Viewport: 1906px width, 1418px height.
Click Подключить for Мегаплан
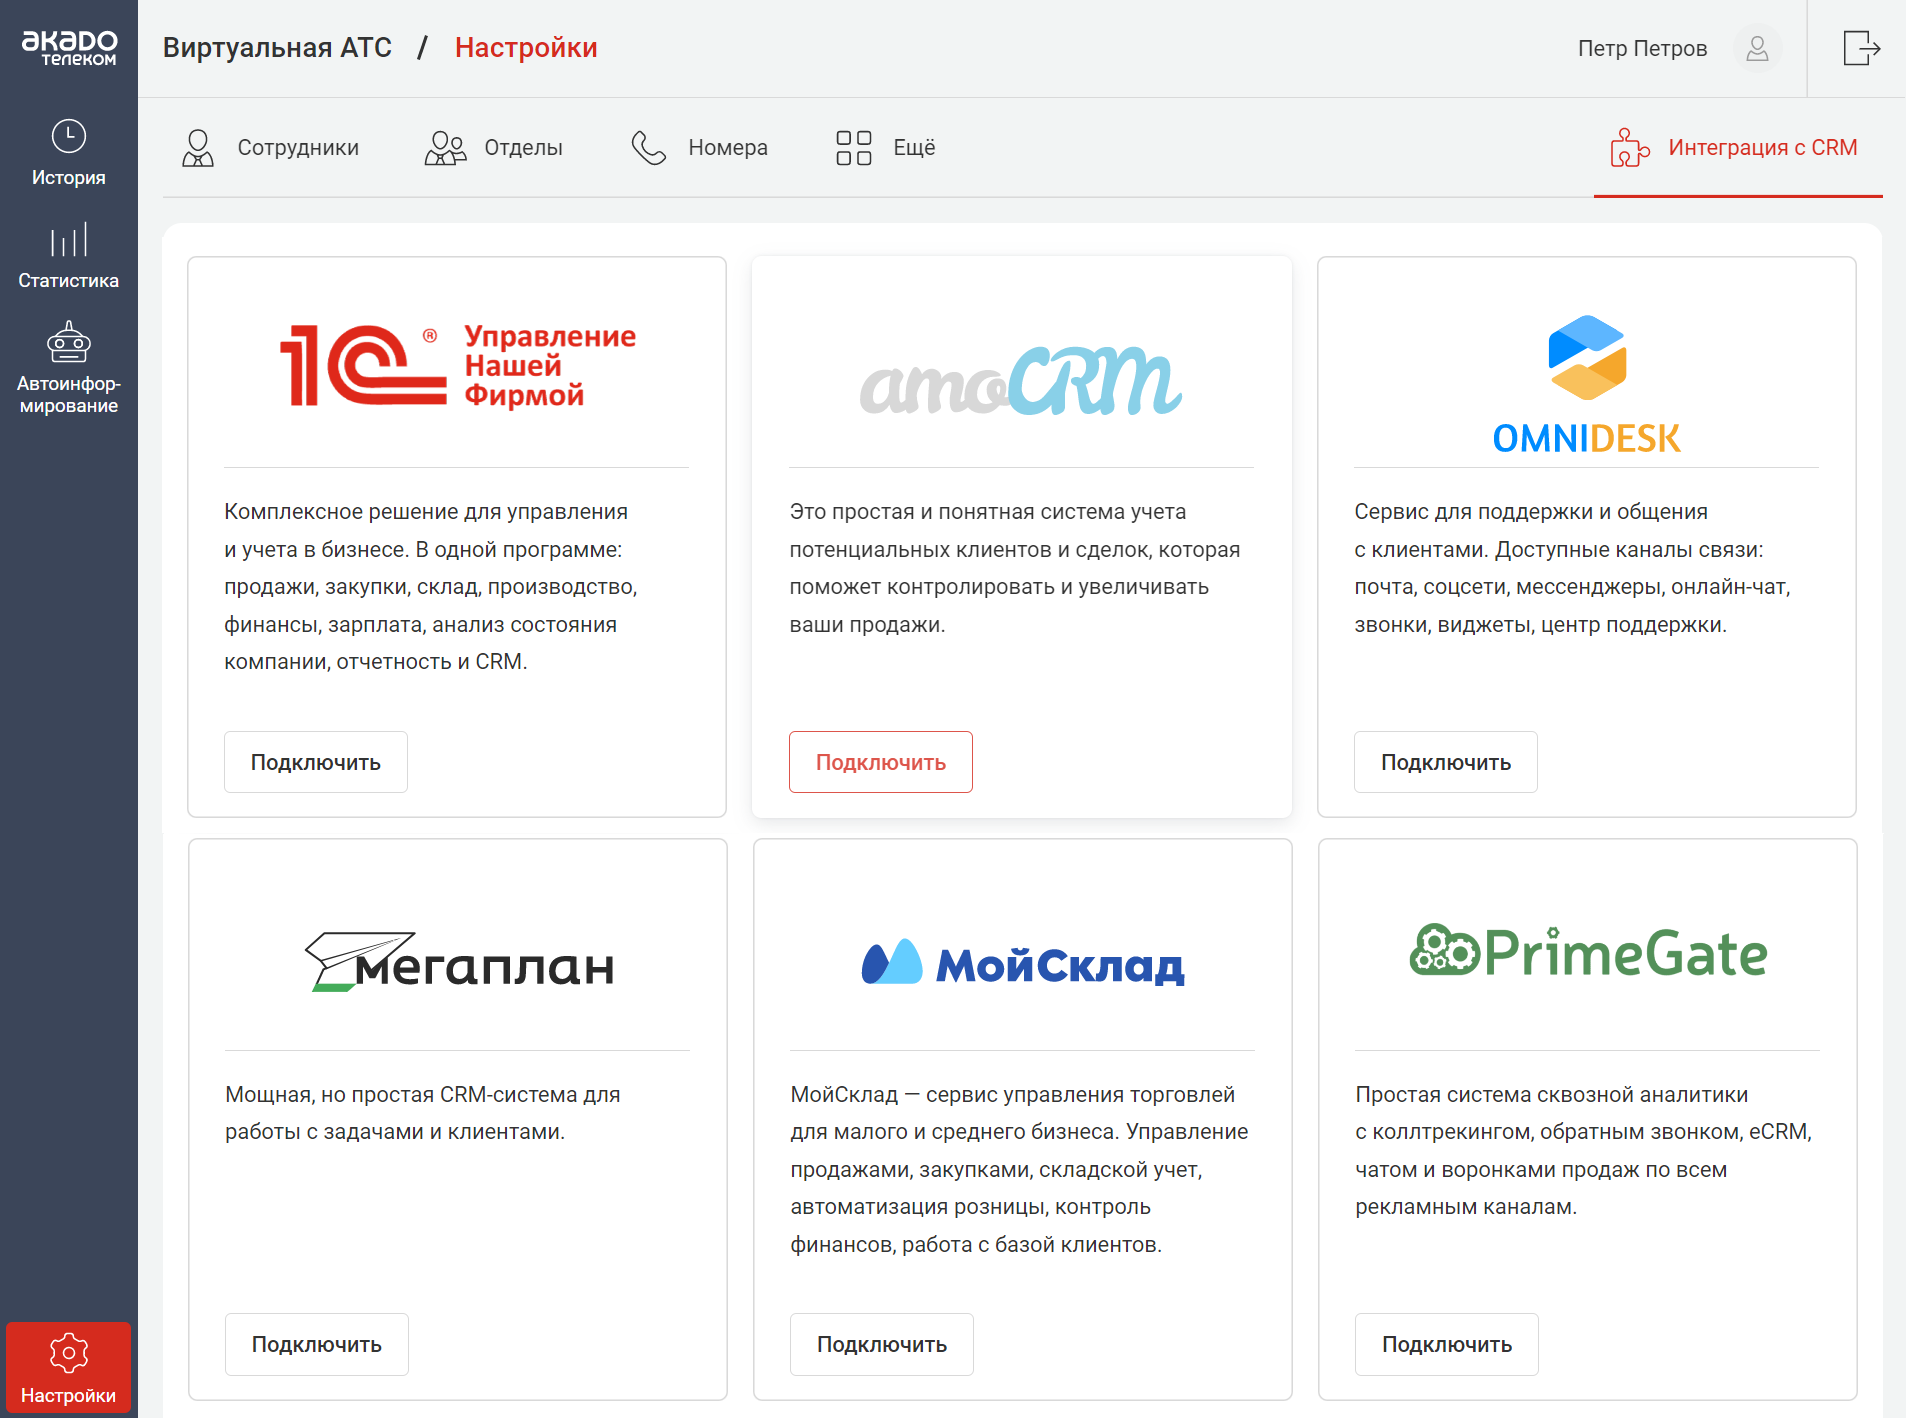[x=317, y=1344]
